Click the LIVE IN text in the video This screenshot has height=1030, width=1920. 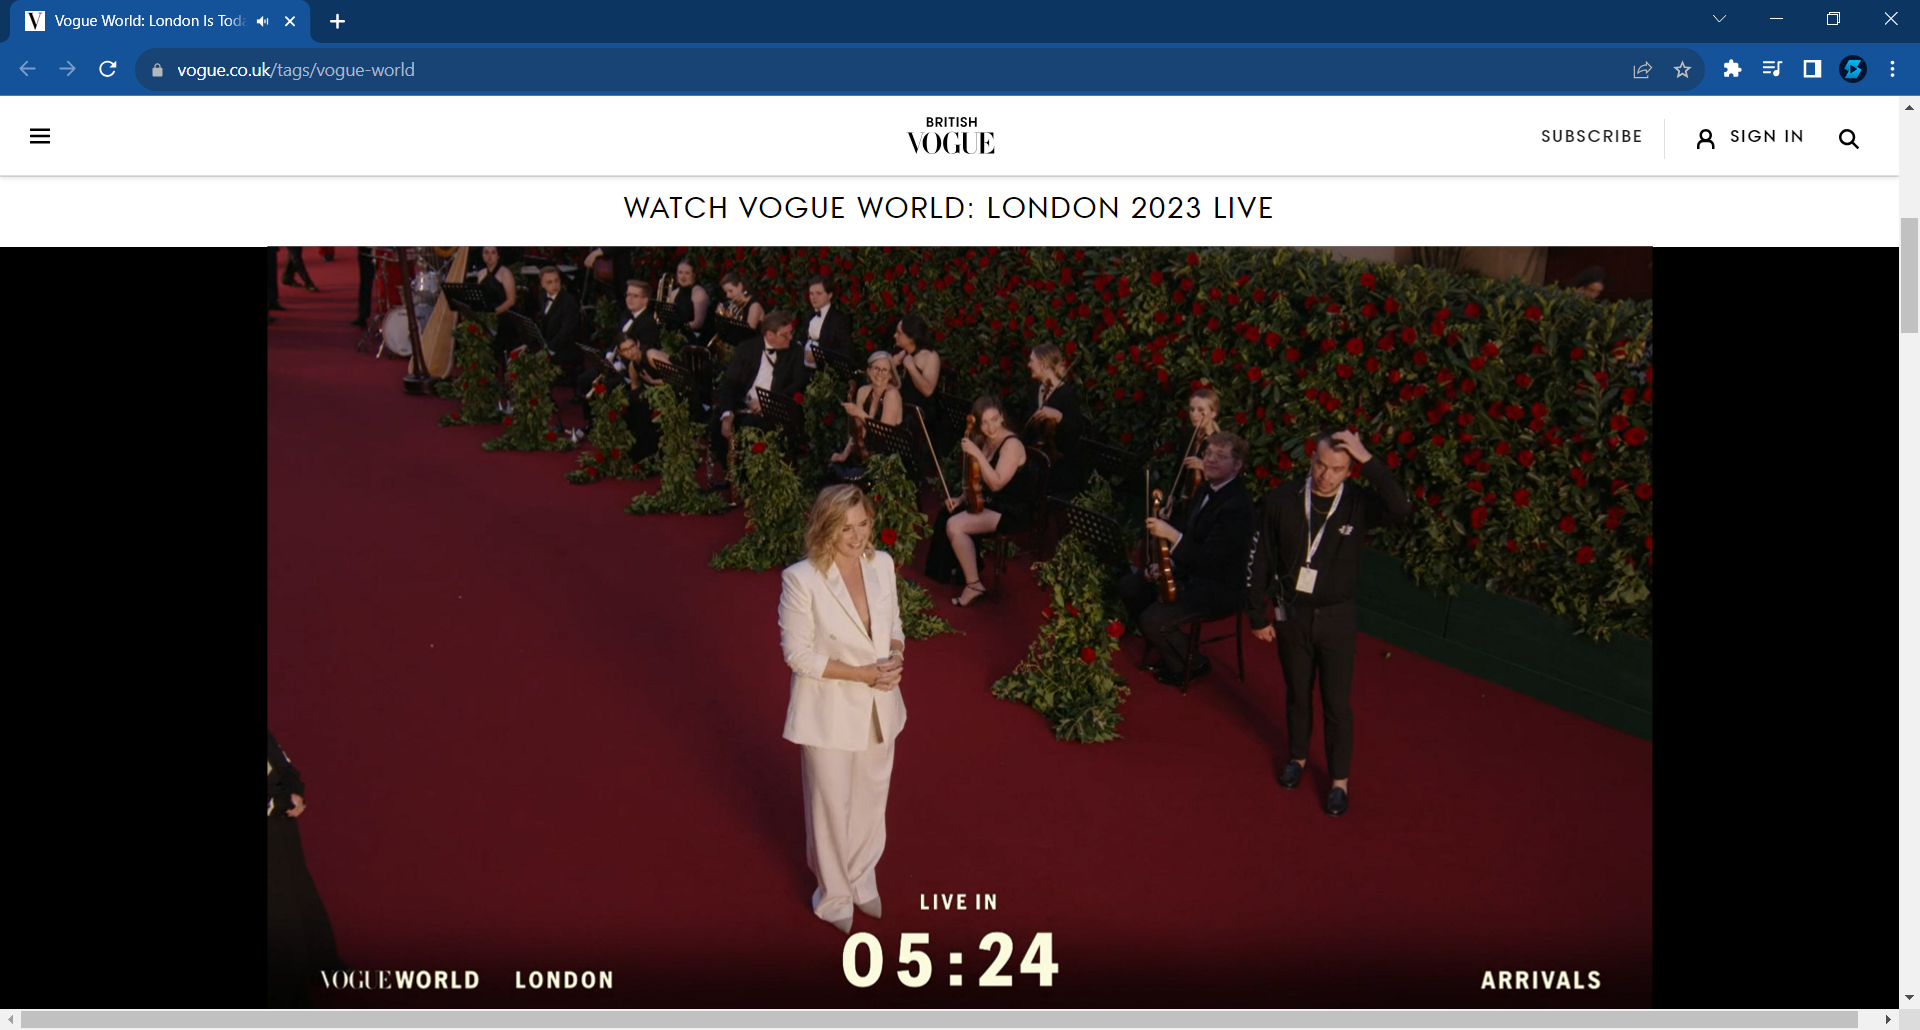958,902
